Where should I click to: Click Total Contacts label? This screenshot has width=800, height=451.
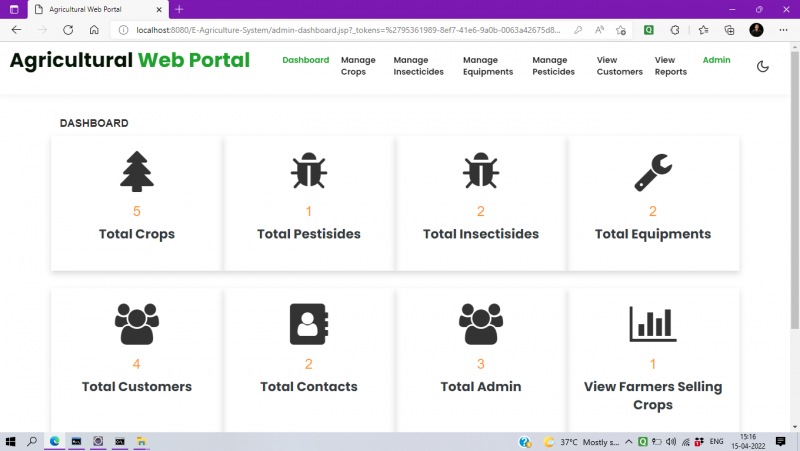tap(309, 386)
